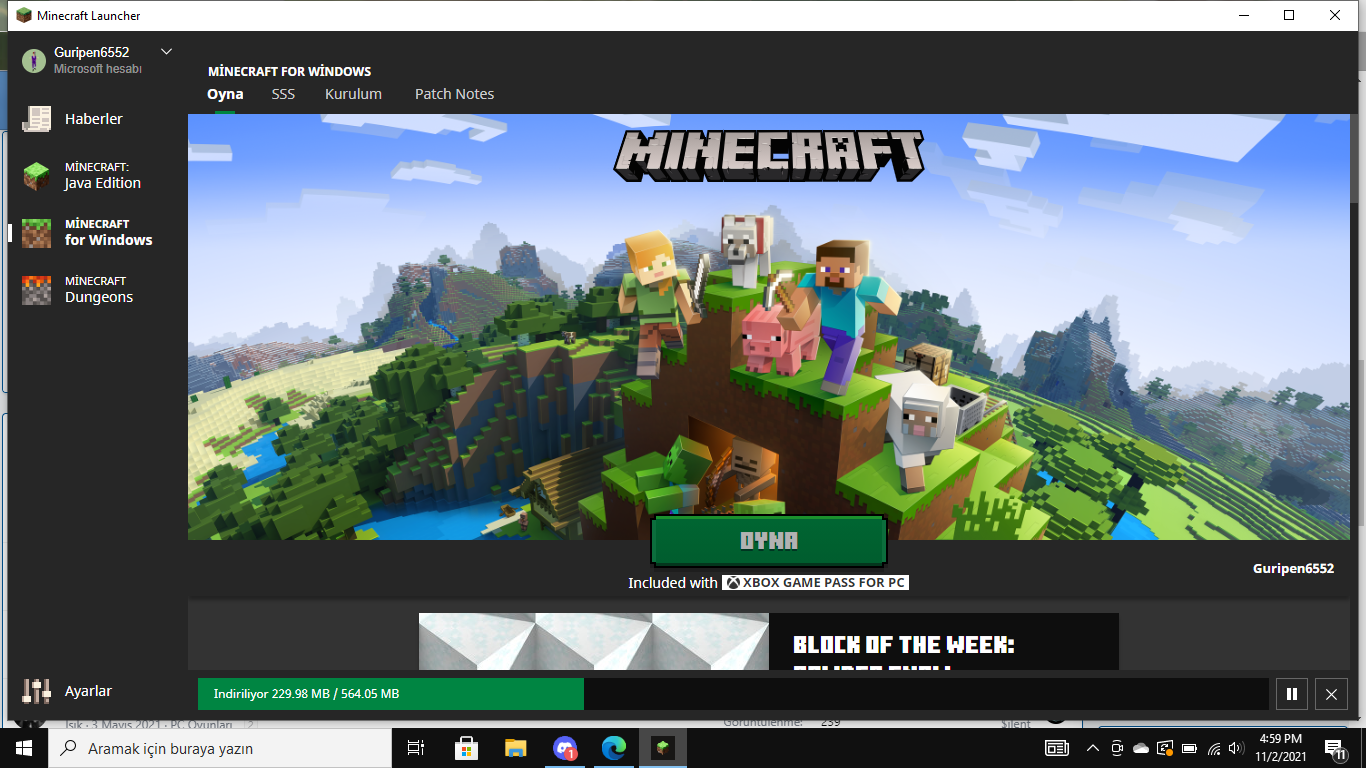
Task: Select Minecraft Dungeons icon in sidebar
Action: pos(37,290)
